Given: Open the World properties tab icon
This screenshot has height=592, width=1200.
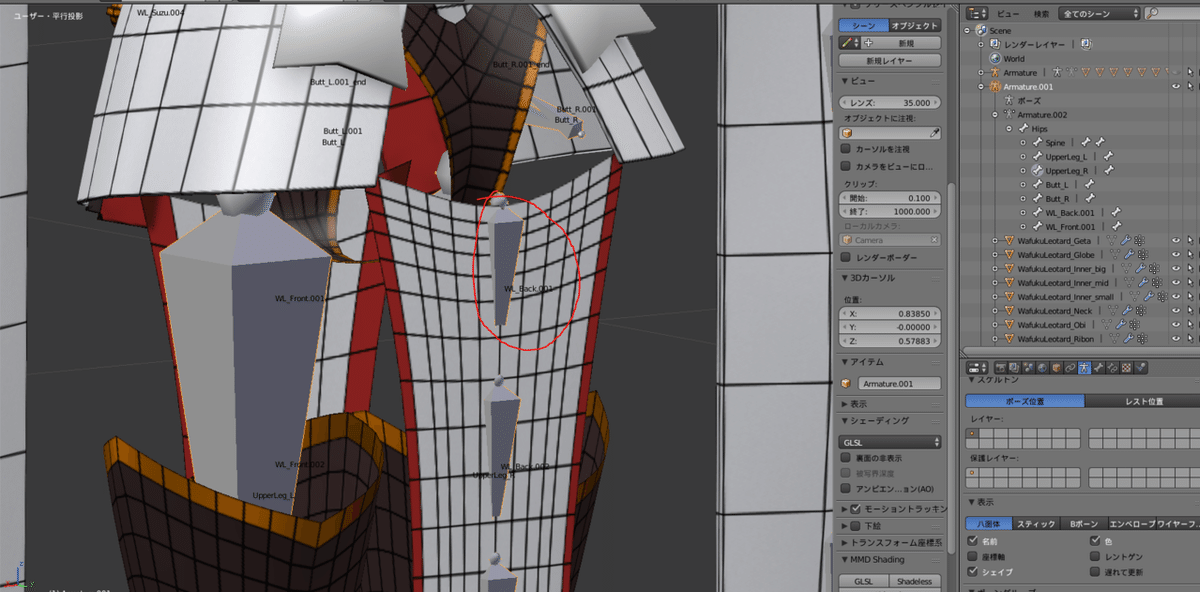Looking at the screenshot, I should coord(1042,368).
